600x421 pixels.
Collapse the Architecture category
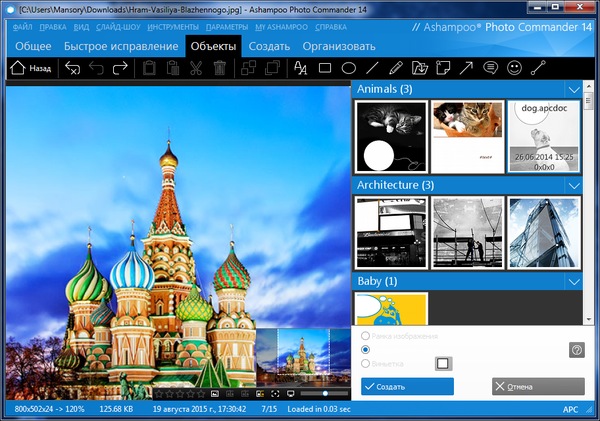click(574, 186)
